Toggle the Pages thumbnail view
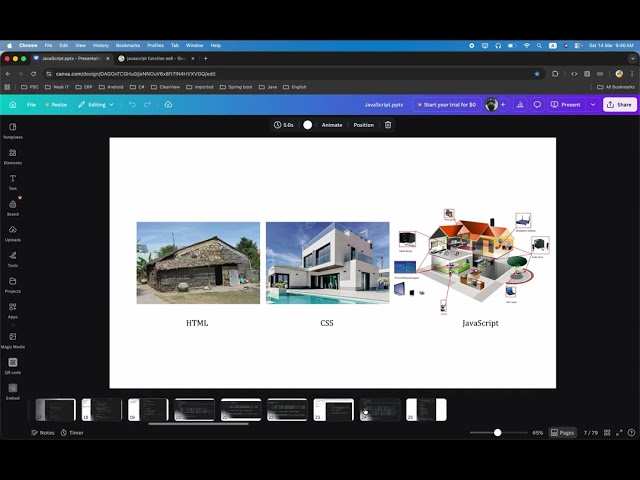 click(x=562, y=432)
